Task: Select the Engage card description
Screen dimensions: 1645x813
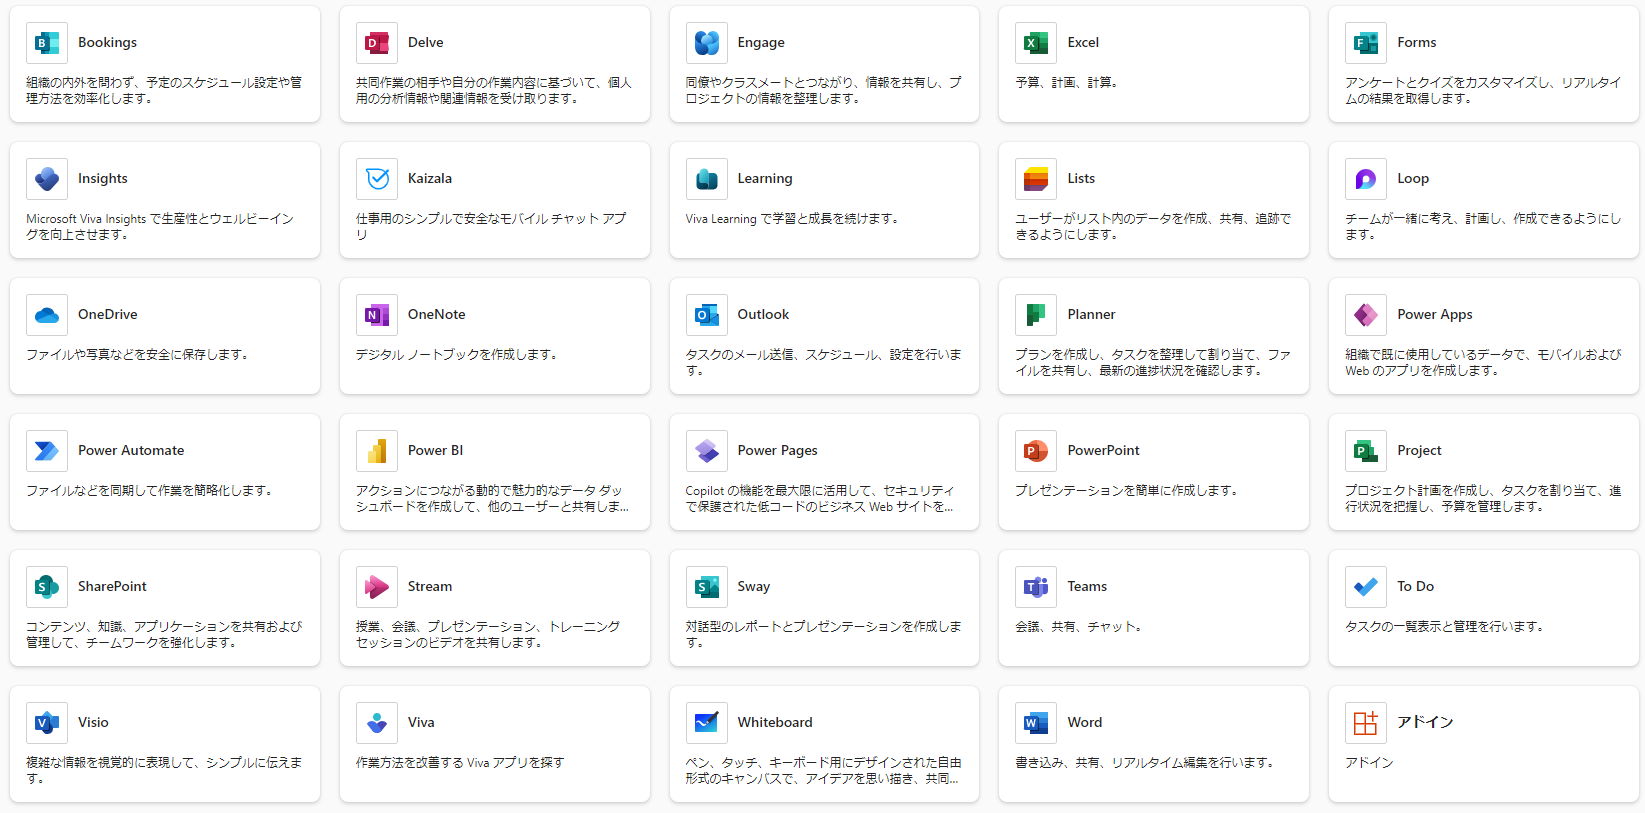Action: [824, 90]
